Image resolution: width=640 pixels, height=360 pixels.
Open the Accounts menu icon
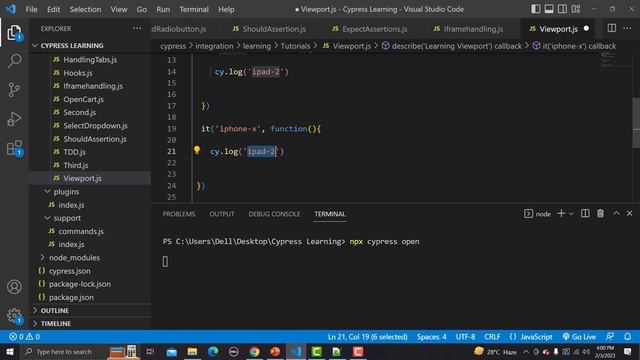(14, 287)
